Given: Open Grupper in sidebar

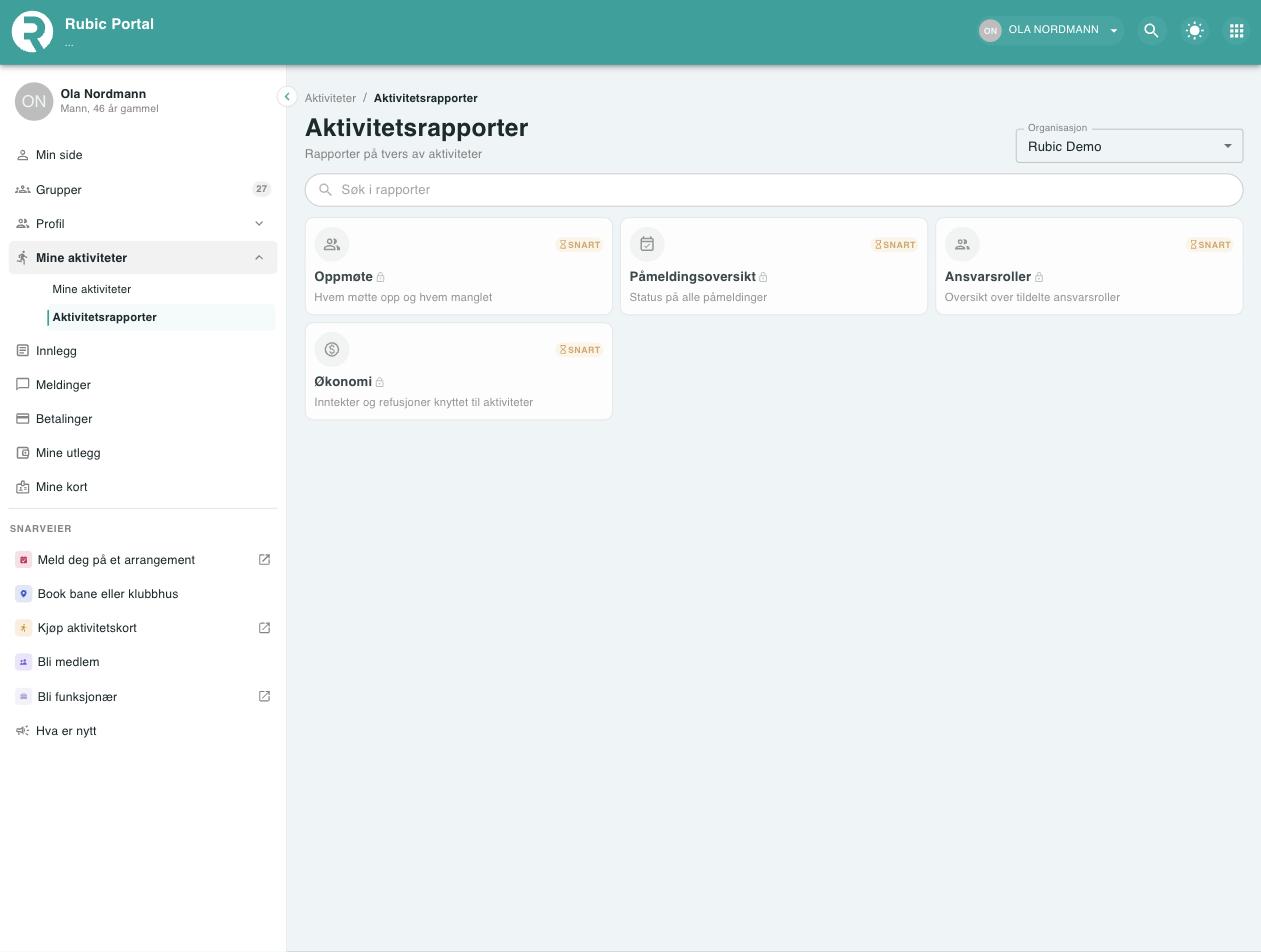Looking at the screenshot, I should pyautogui.click(x=143, y=189).
